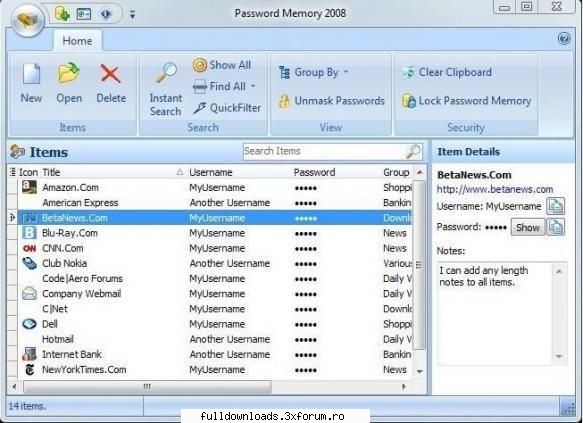Expand the quick-access toolbar customize arrow

pos(132,14)
